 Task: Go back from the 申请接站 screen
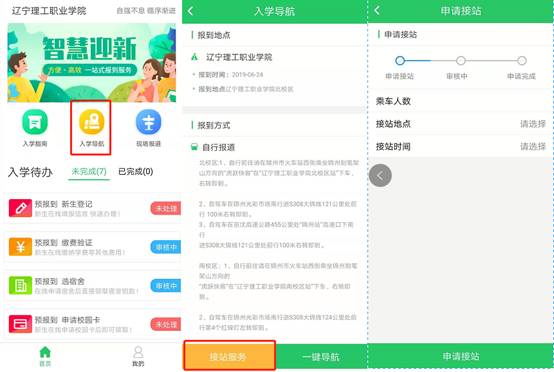377,11
